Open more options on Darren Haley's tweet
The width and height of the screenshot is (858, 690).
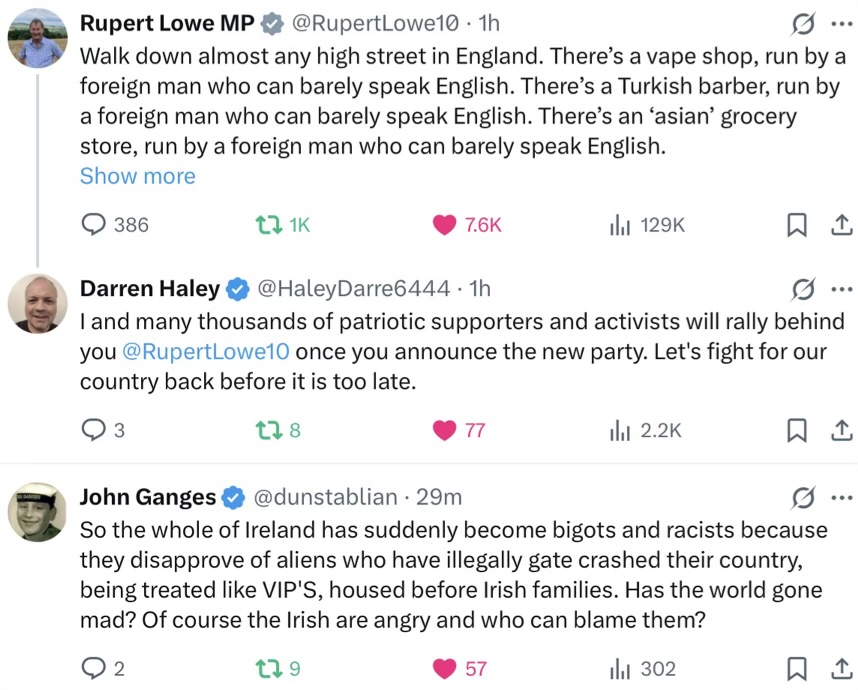point(842,289)
